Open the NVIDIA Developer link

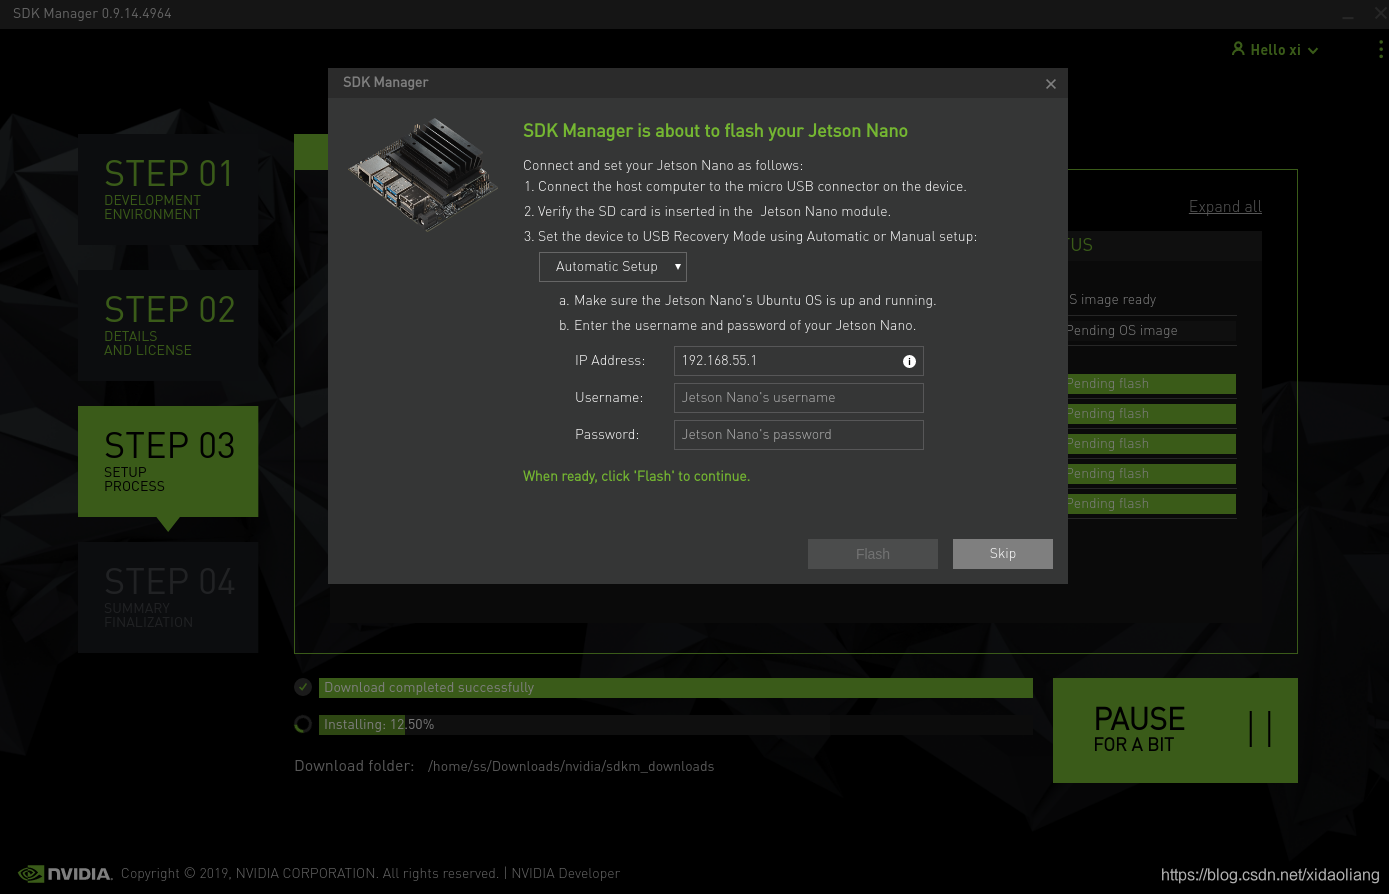coord(566,873)
